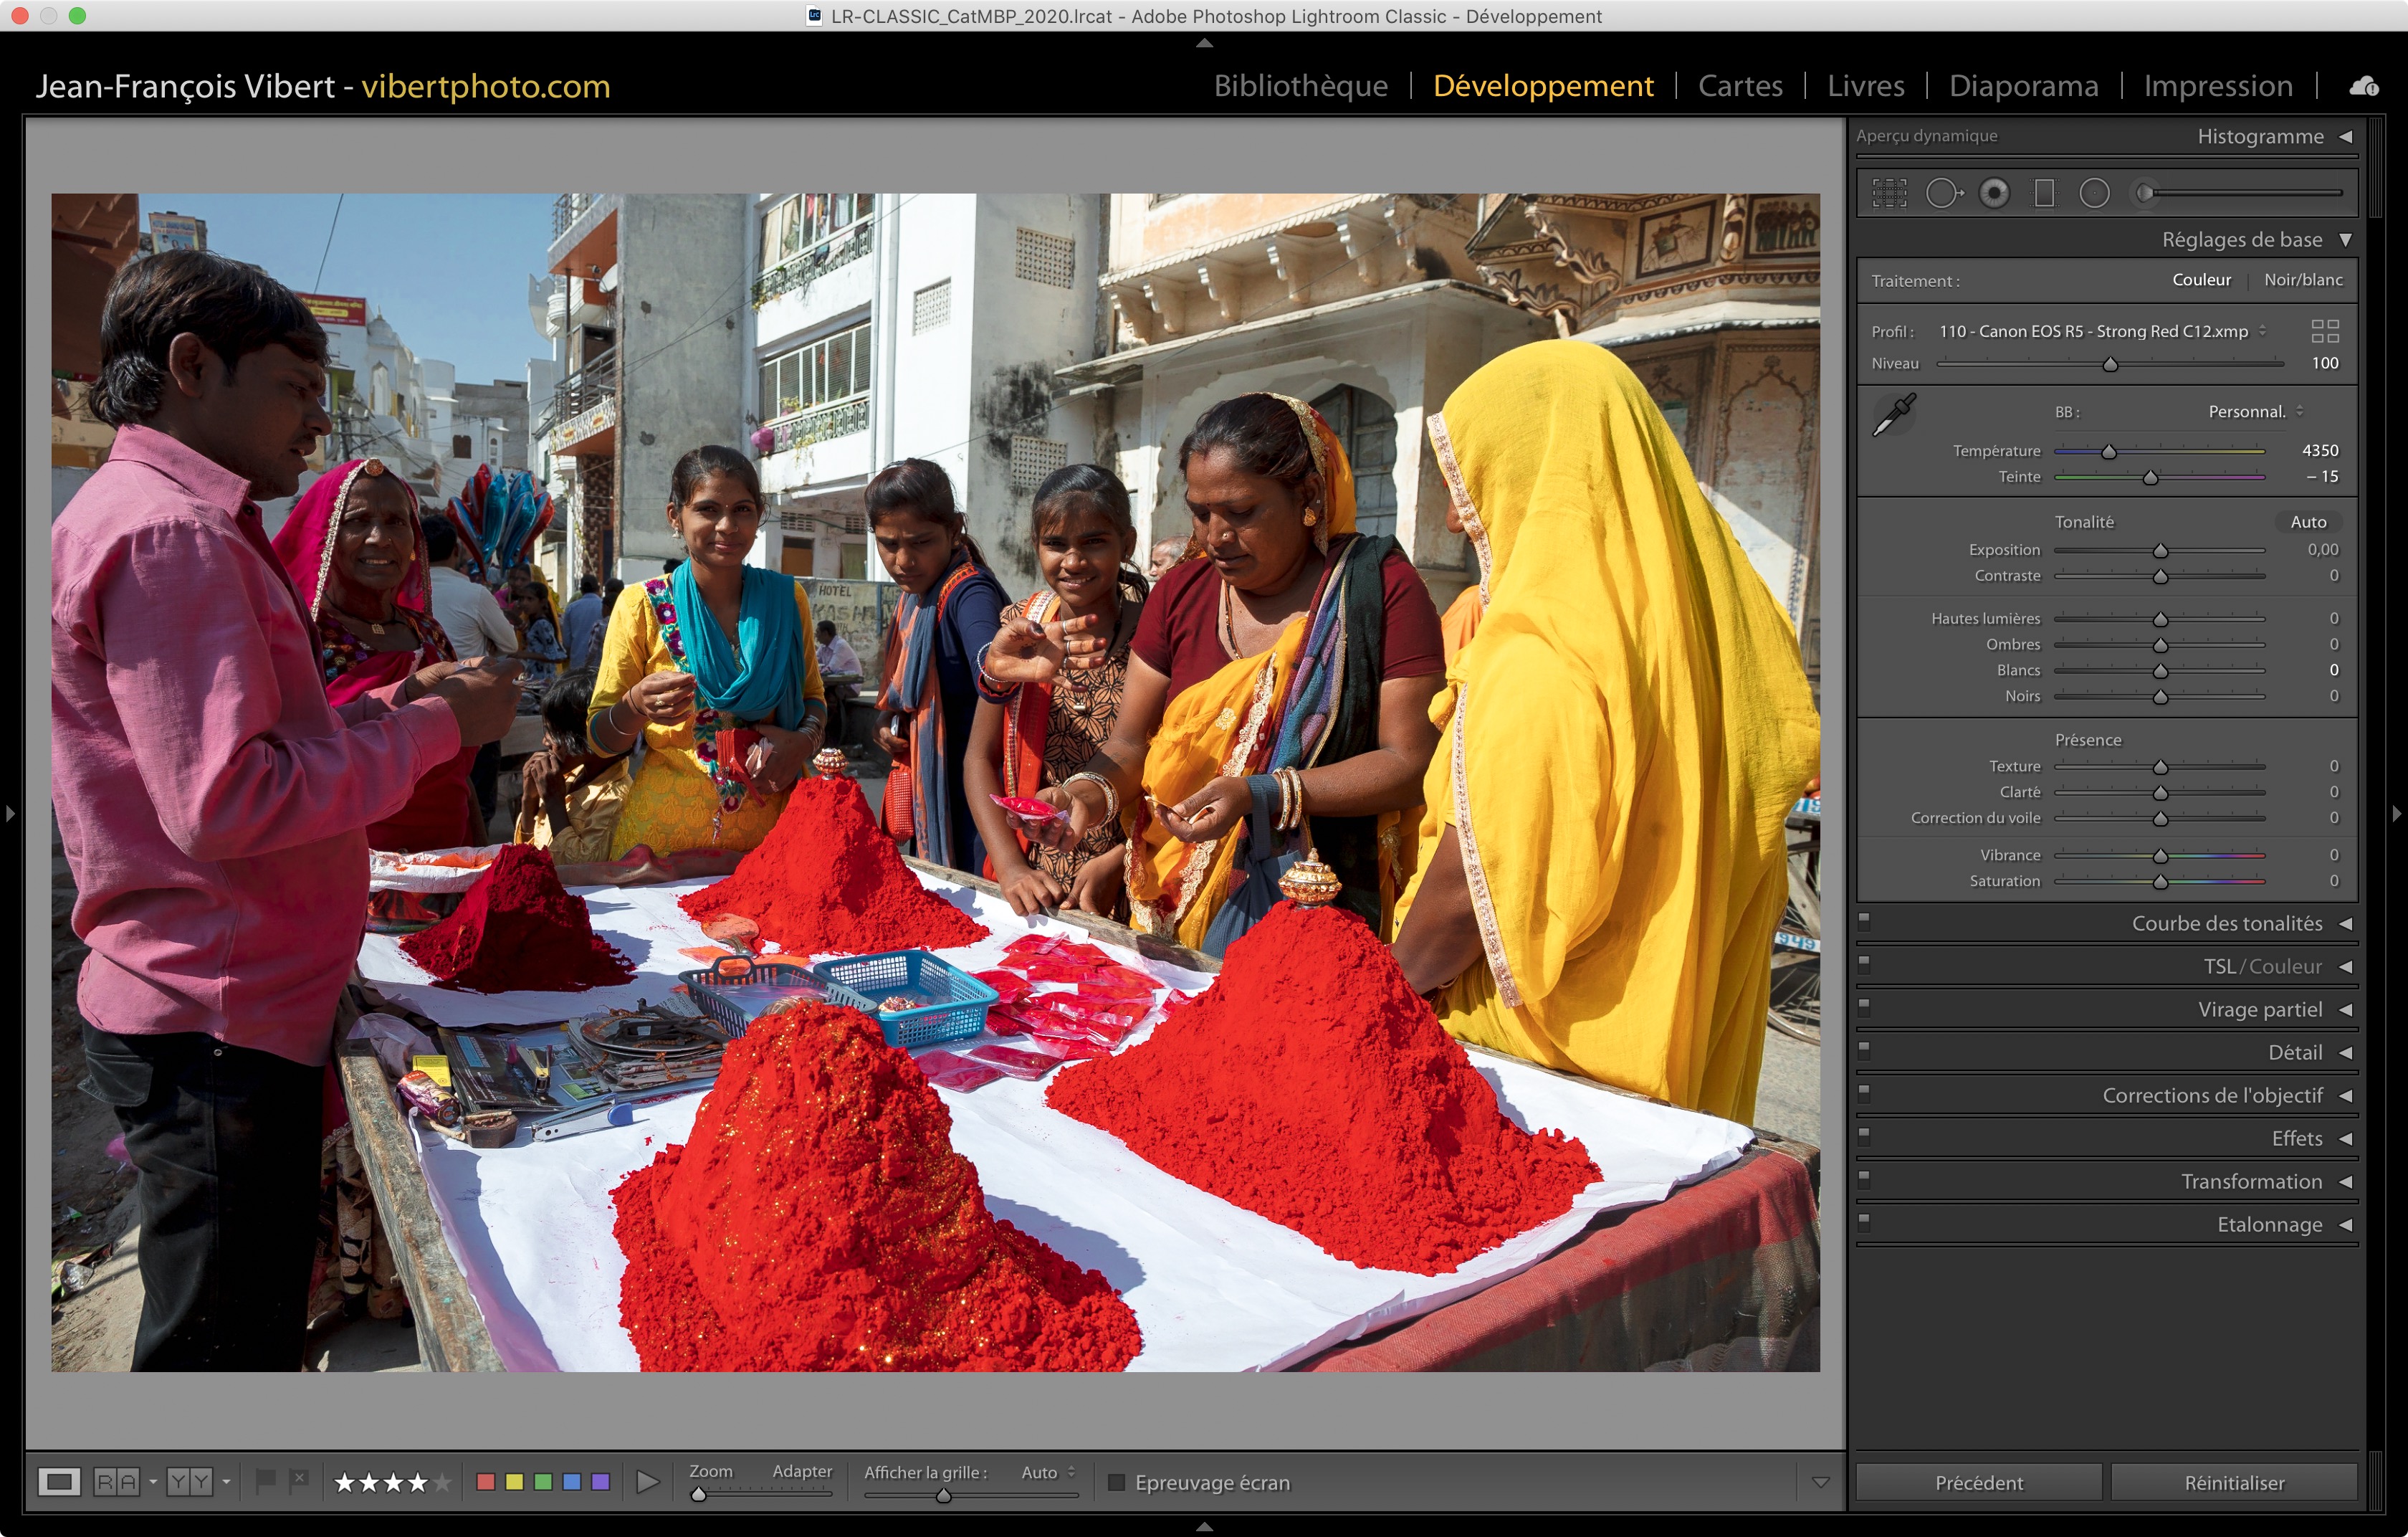Open the profile browser grid icon
Image resolution: width=2408 pixels, height=1537 pixels.
coord(2325,331)
